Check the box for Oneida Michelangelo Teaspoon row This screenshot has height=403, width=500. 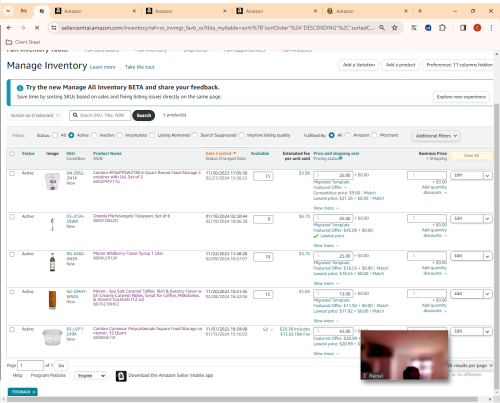12,217
